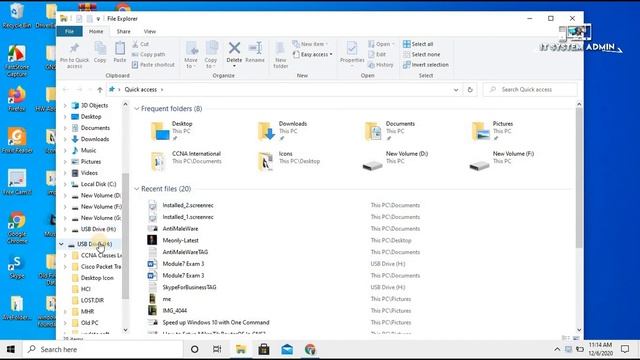Select Documents in navigation tree

pos(95,128)
